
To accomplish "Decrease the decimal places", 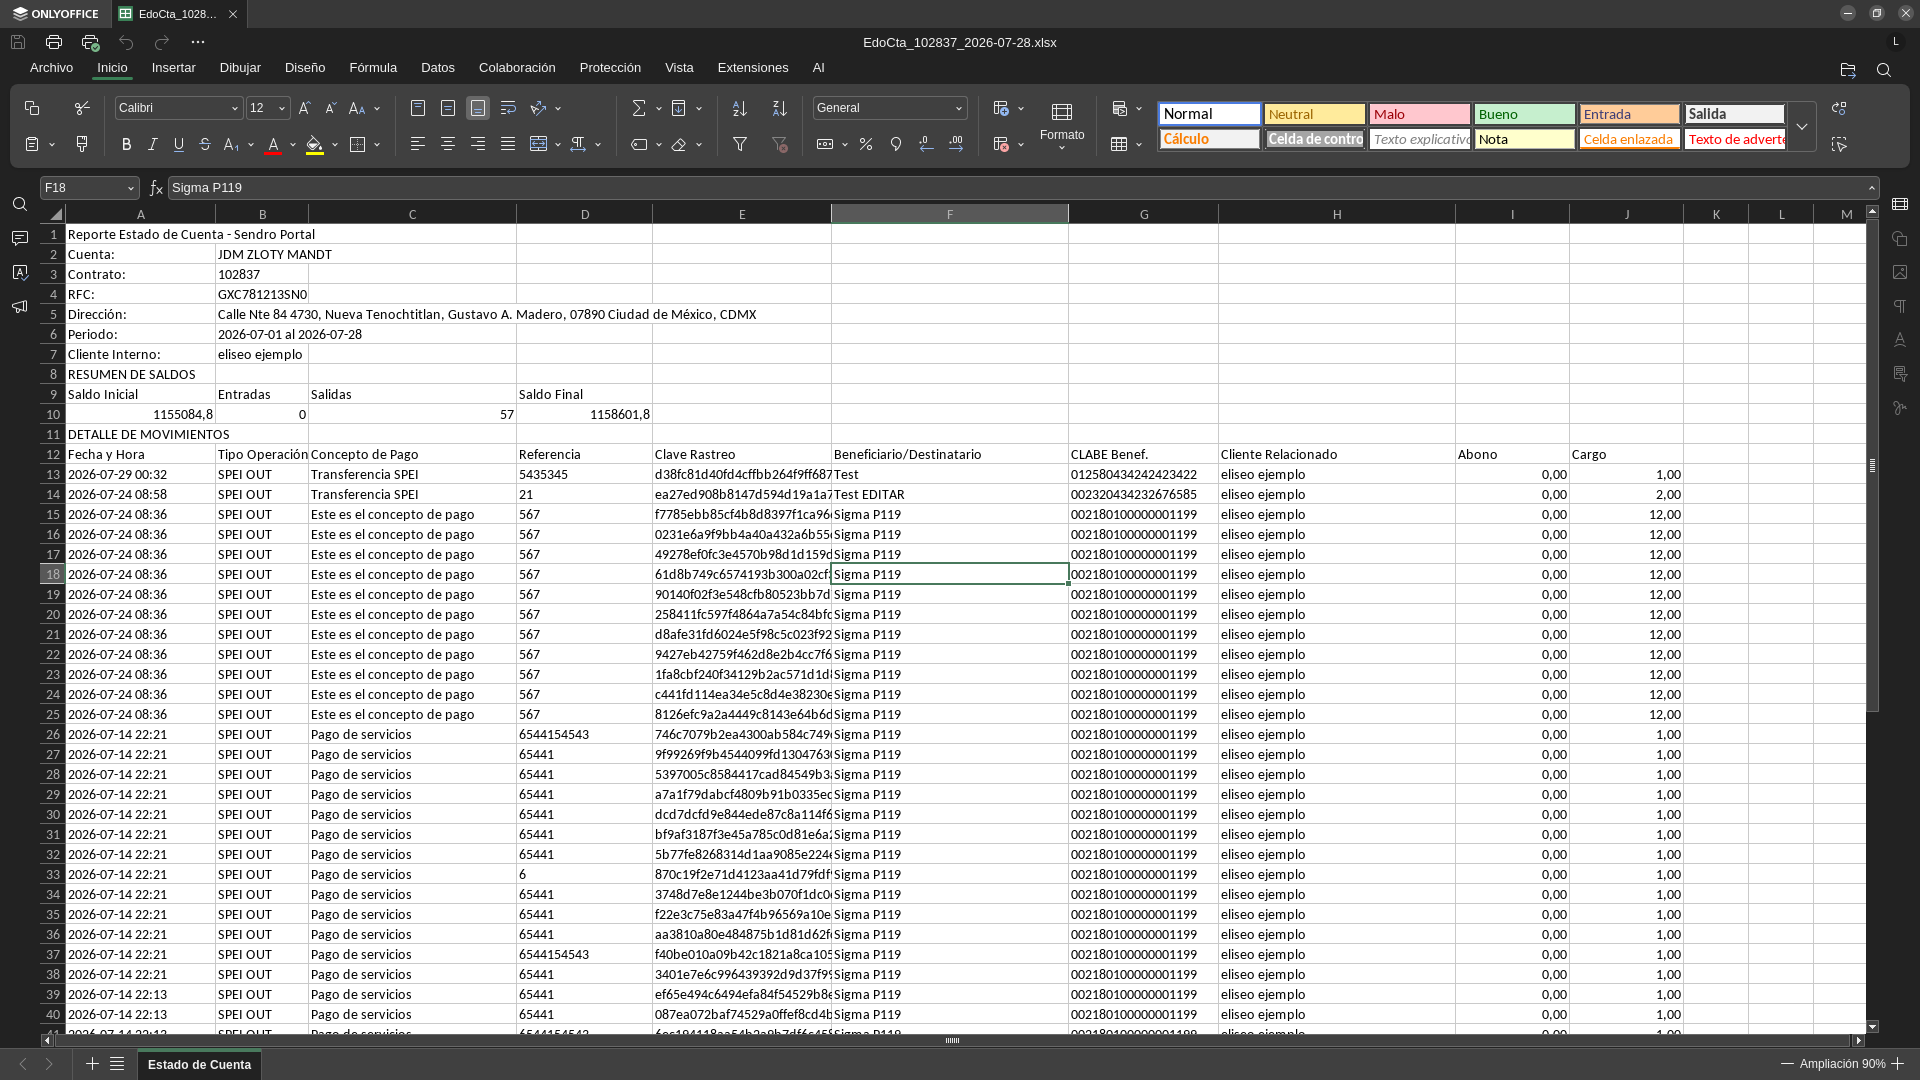I will pos(926,144).
